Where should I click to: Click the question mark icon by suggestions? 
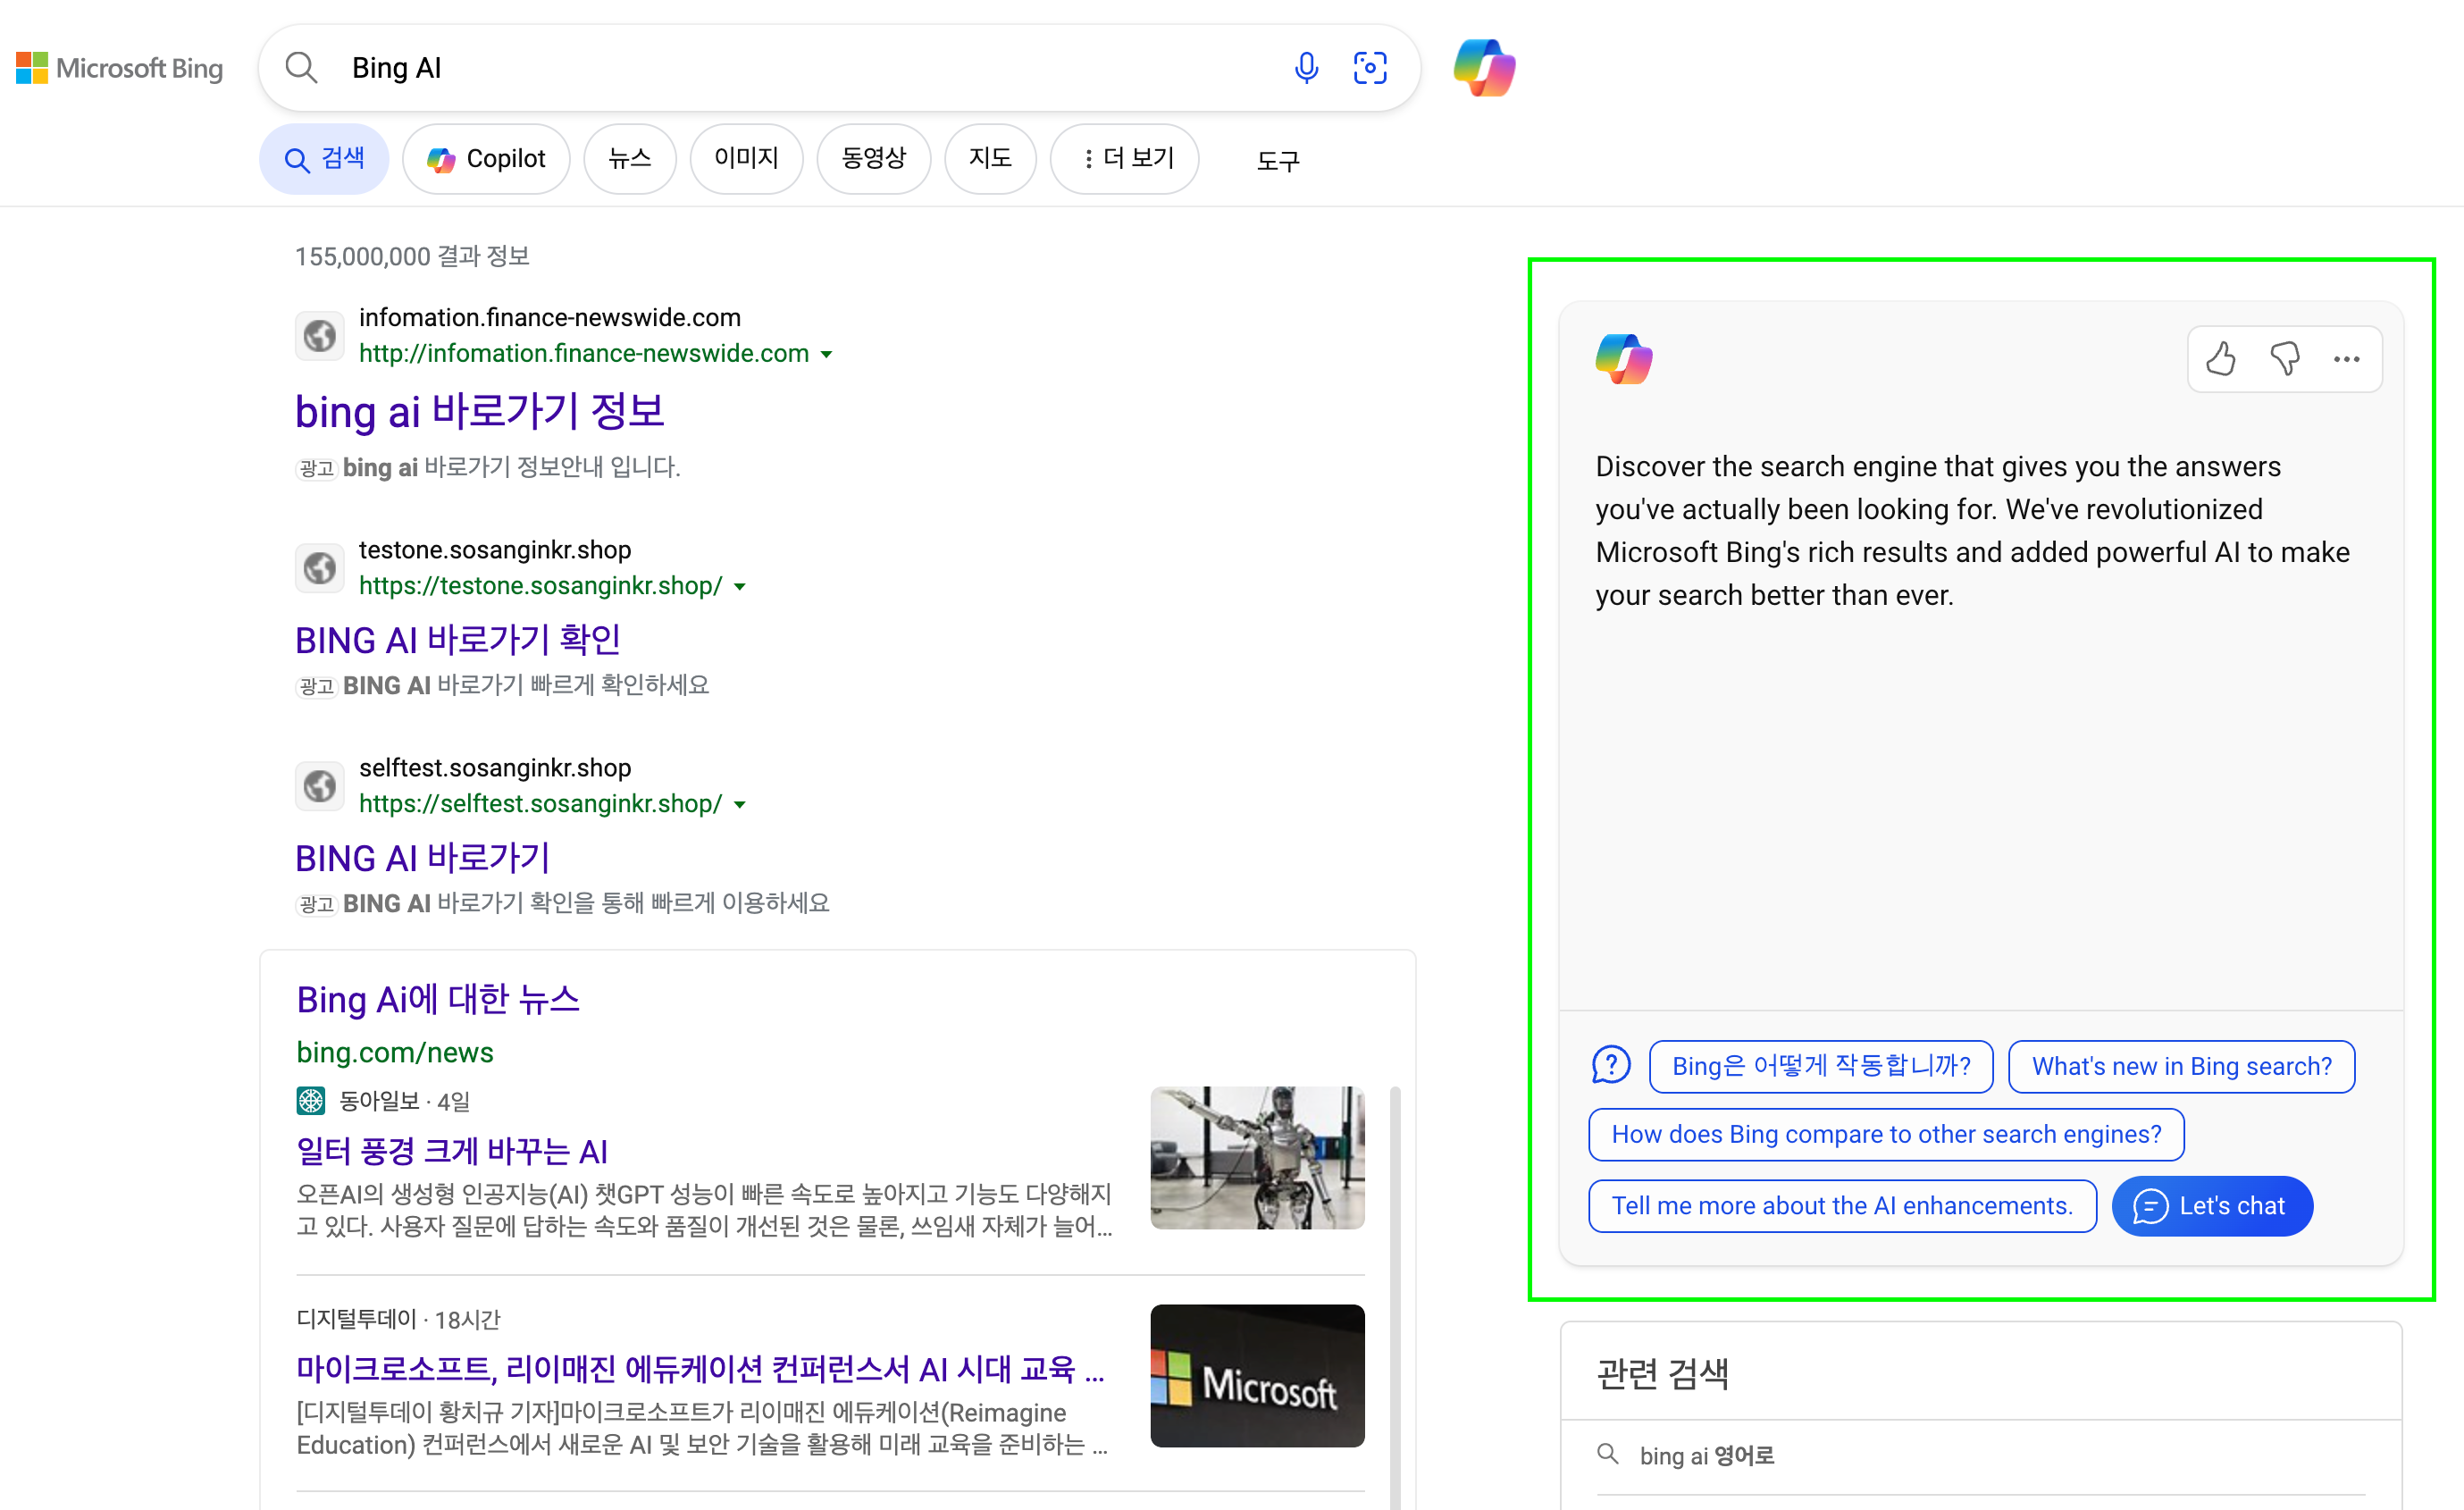pyautogui.click(x=1611, y=1066)
